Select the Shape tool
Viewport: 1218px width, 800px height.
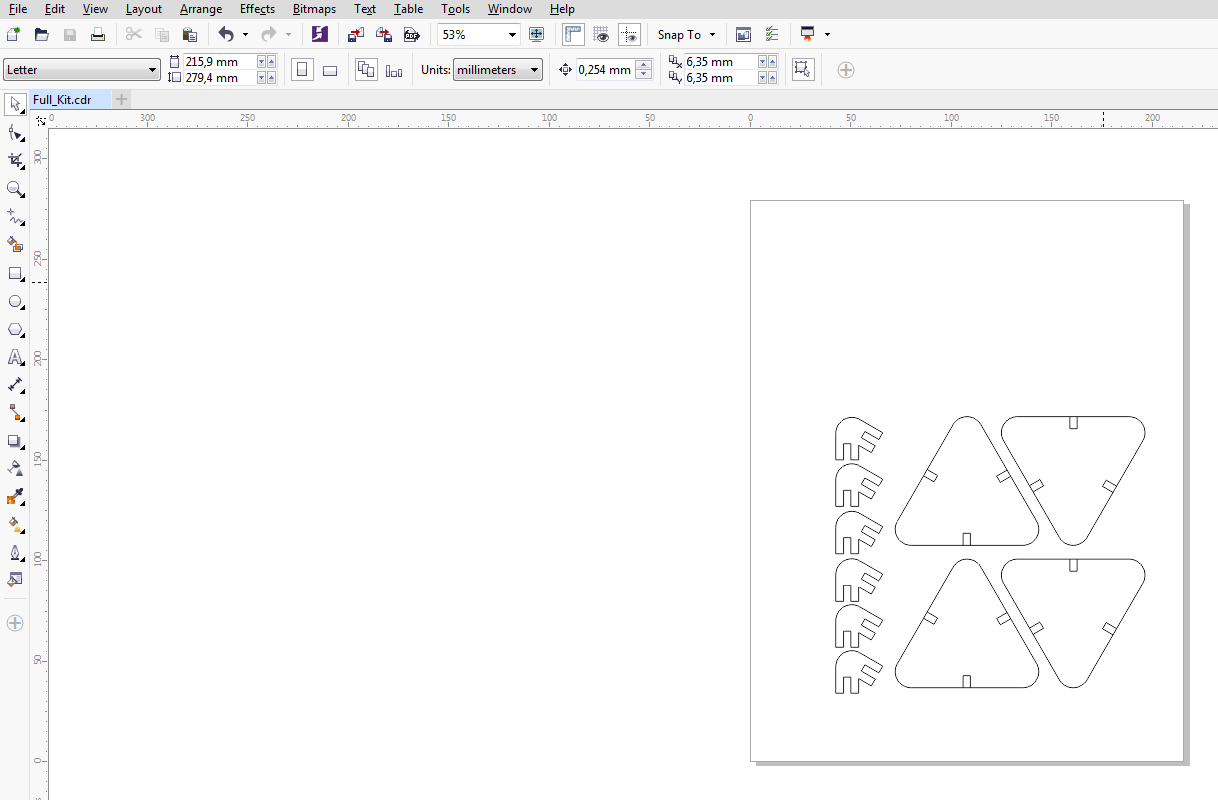point(15,132)
